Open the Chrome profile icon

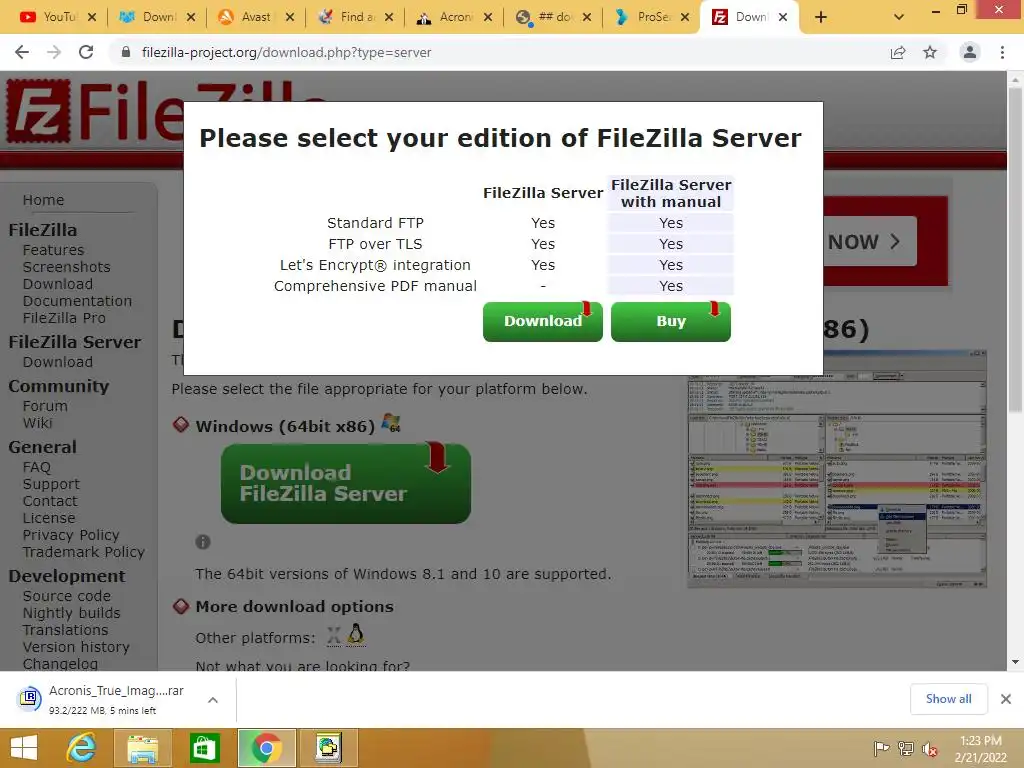pos(970,52)
